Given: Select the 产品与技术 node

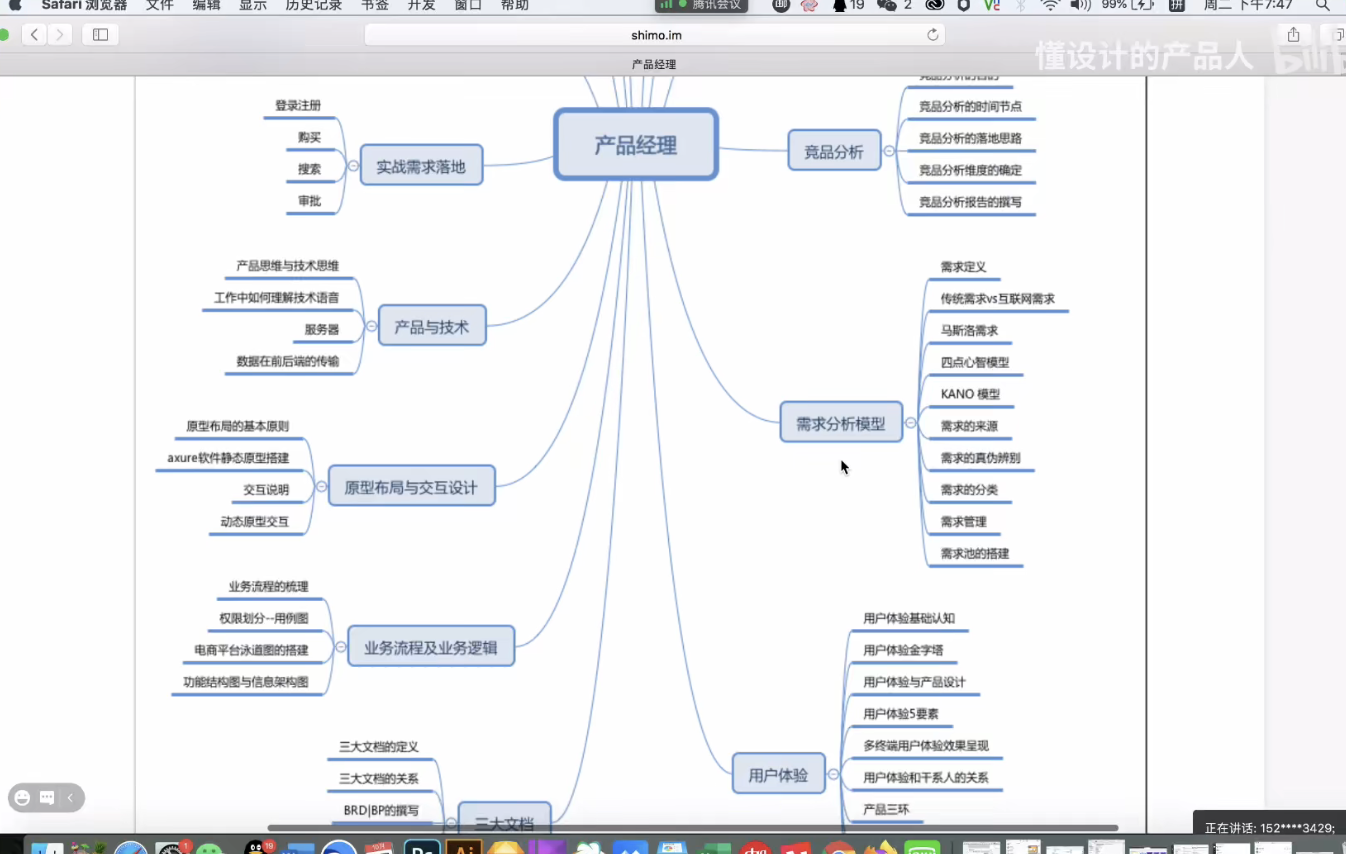Looking at the screenshot, I should click(x=432, y=326).
